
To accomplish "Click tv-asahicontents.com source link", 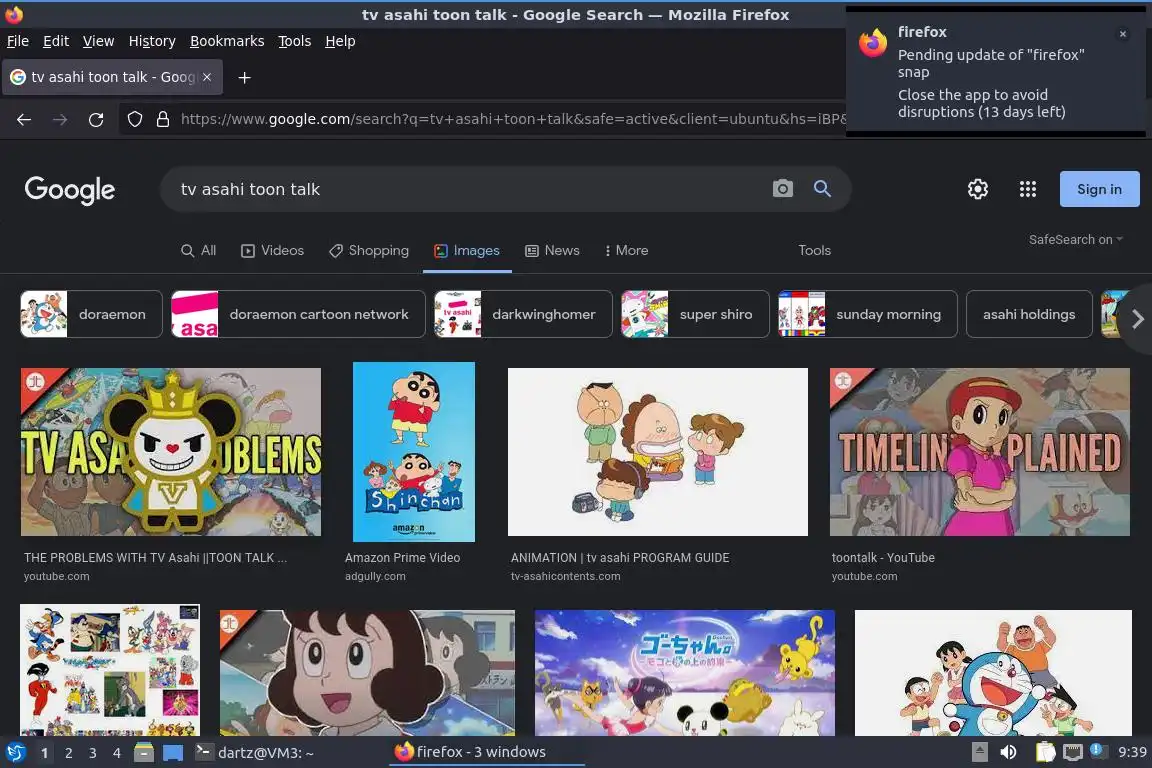I will pos(566,576).
